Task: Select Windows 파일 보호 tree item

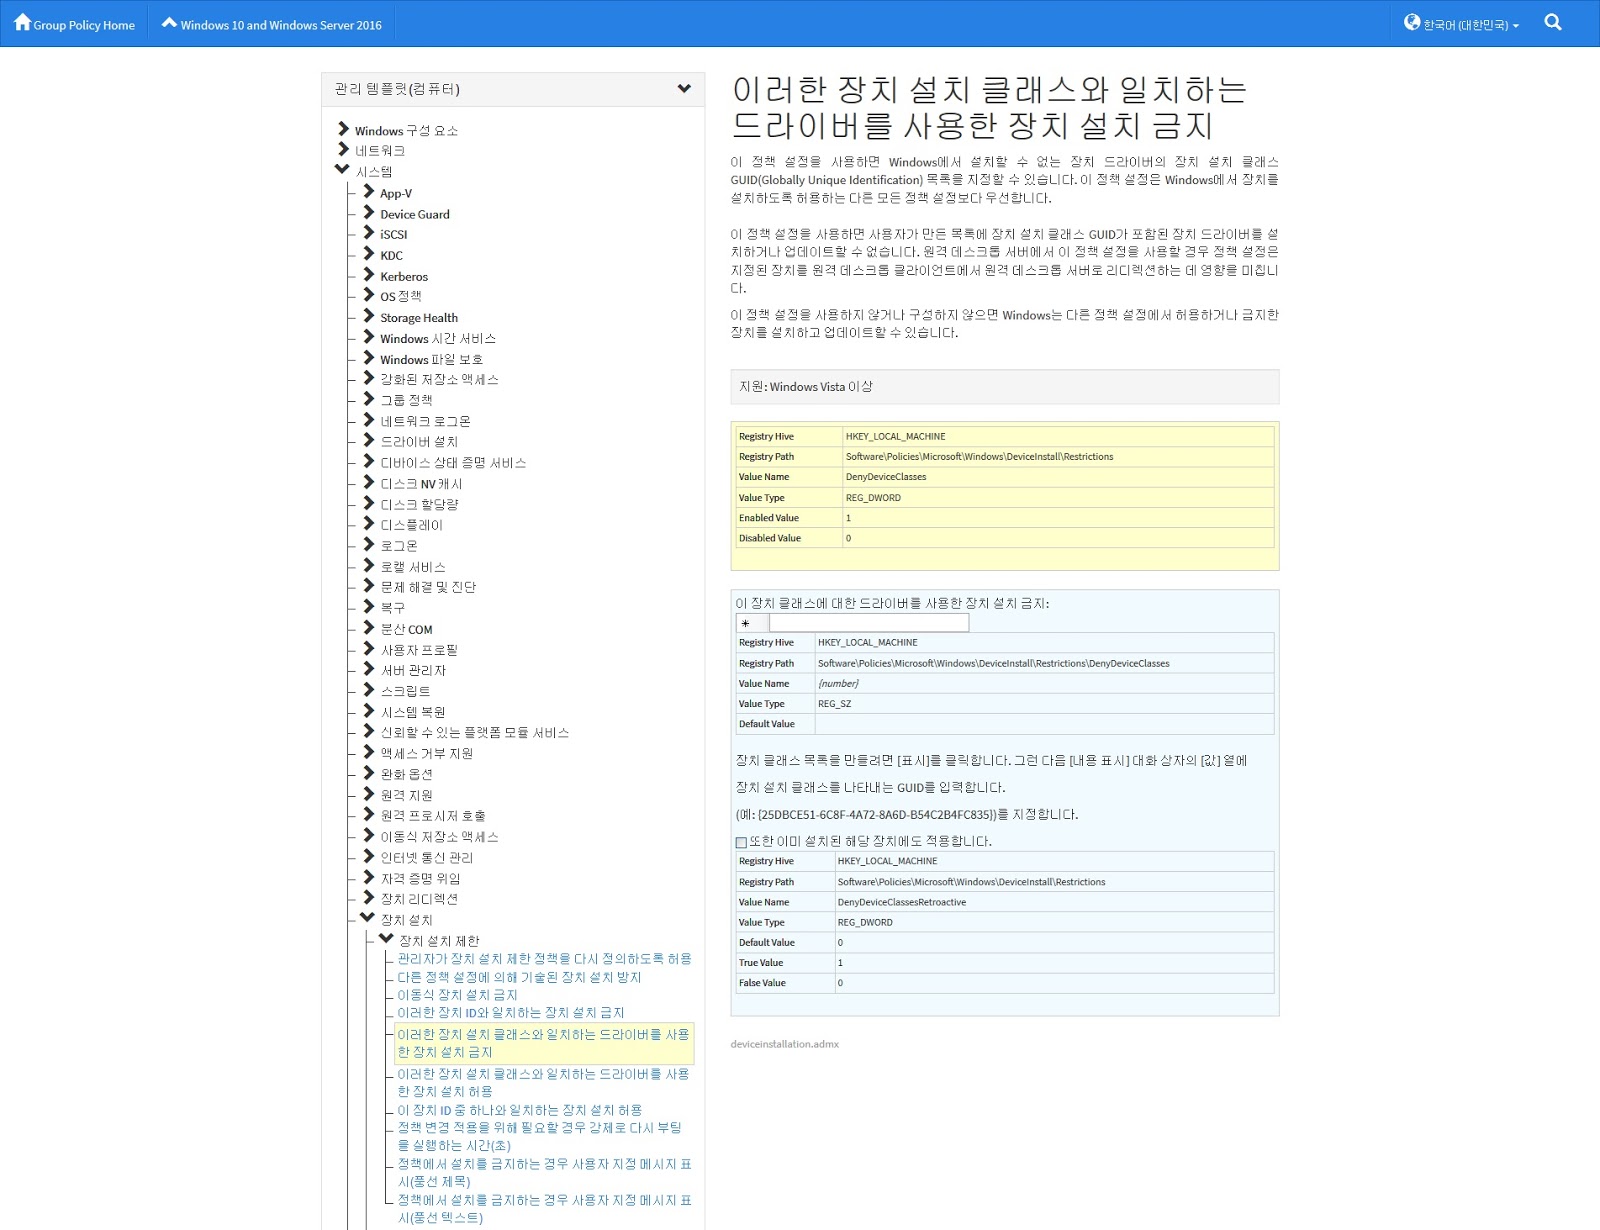Action: (x=431, y=359)
